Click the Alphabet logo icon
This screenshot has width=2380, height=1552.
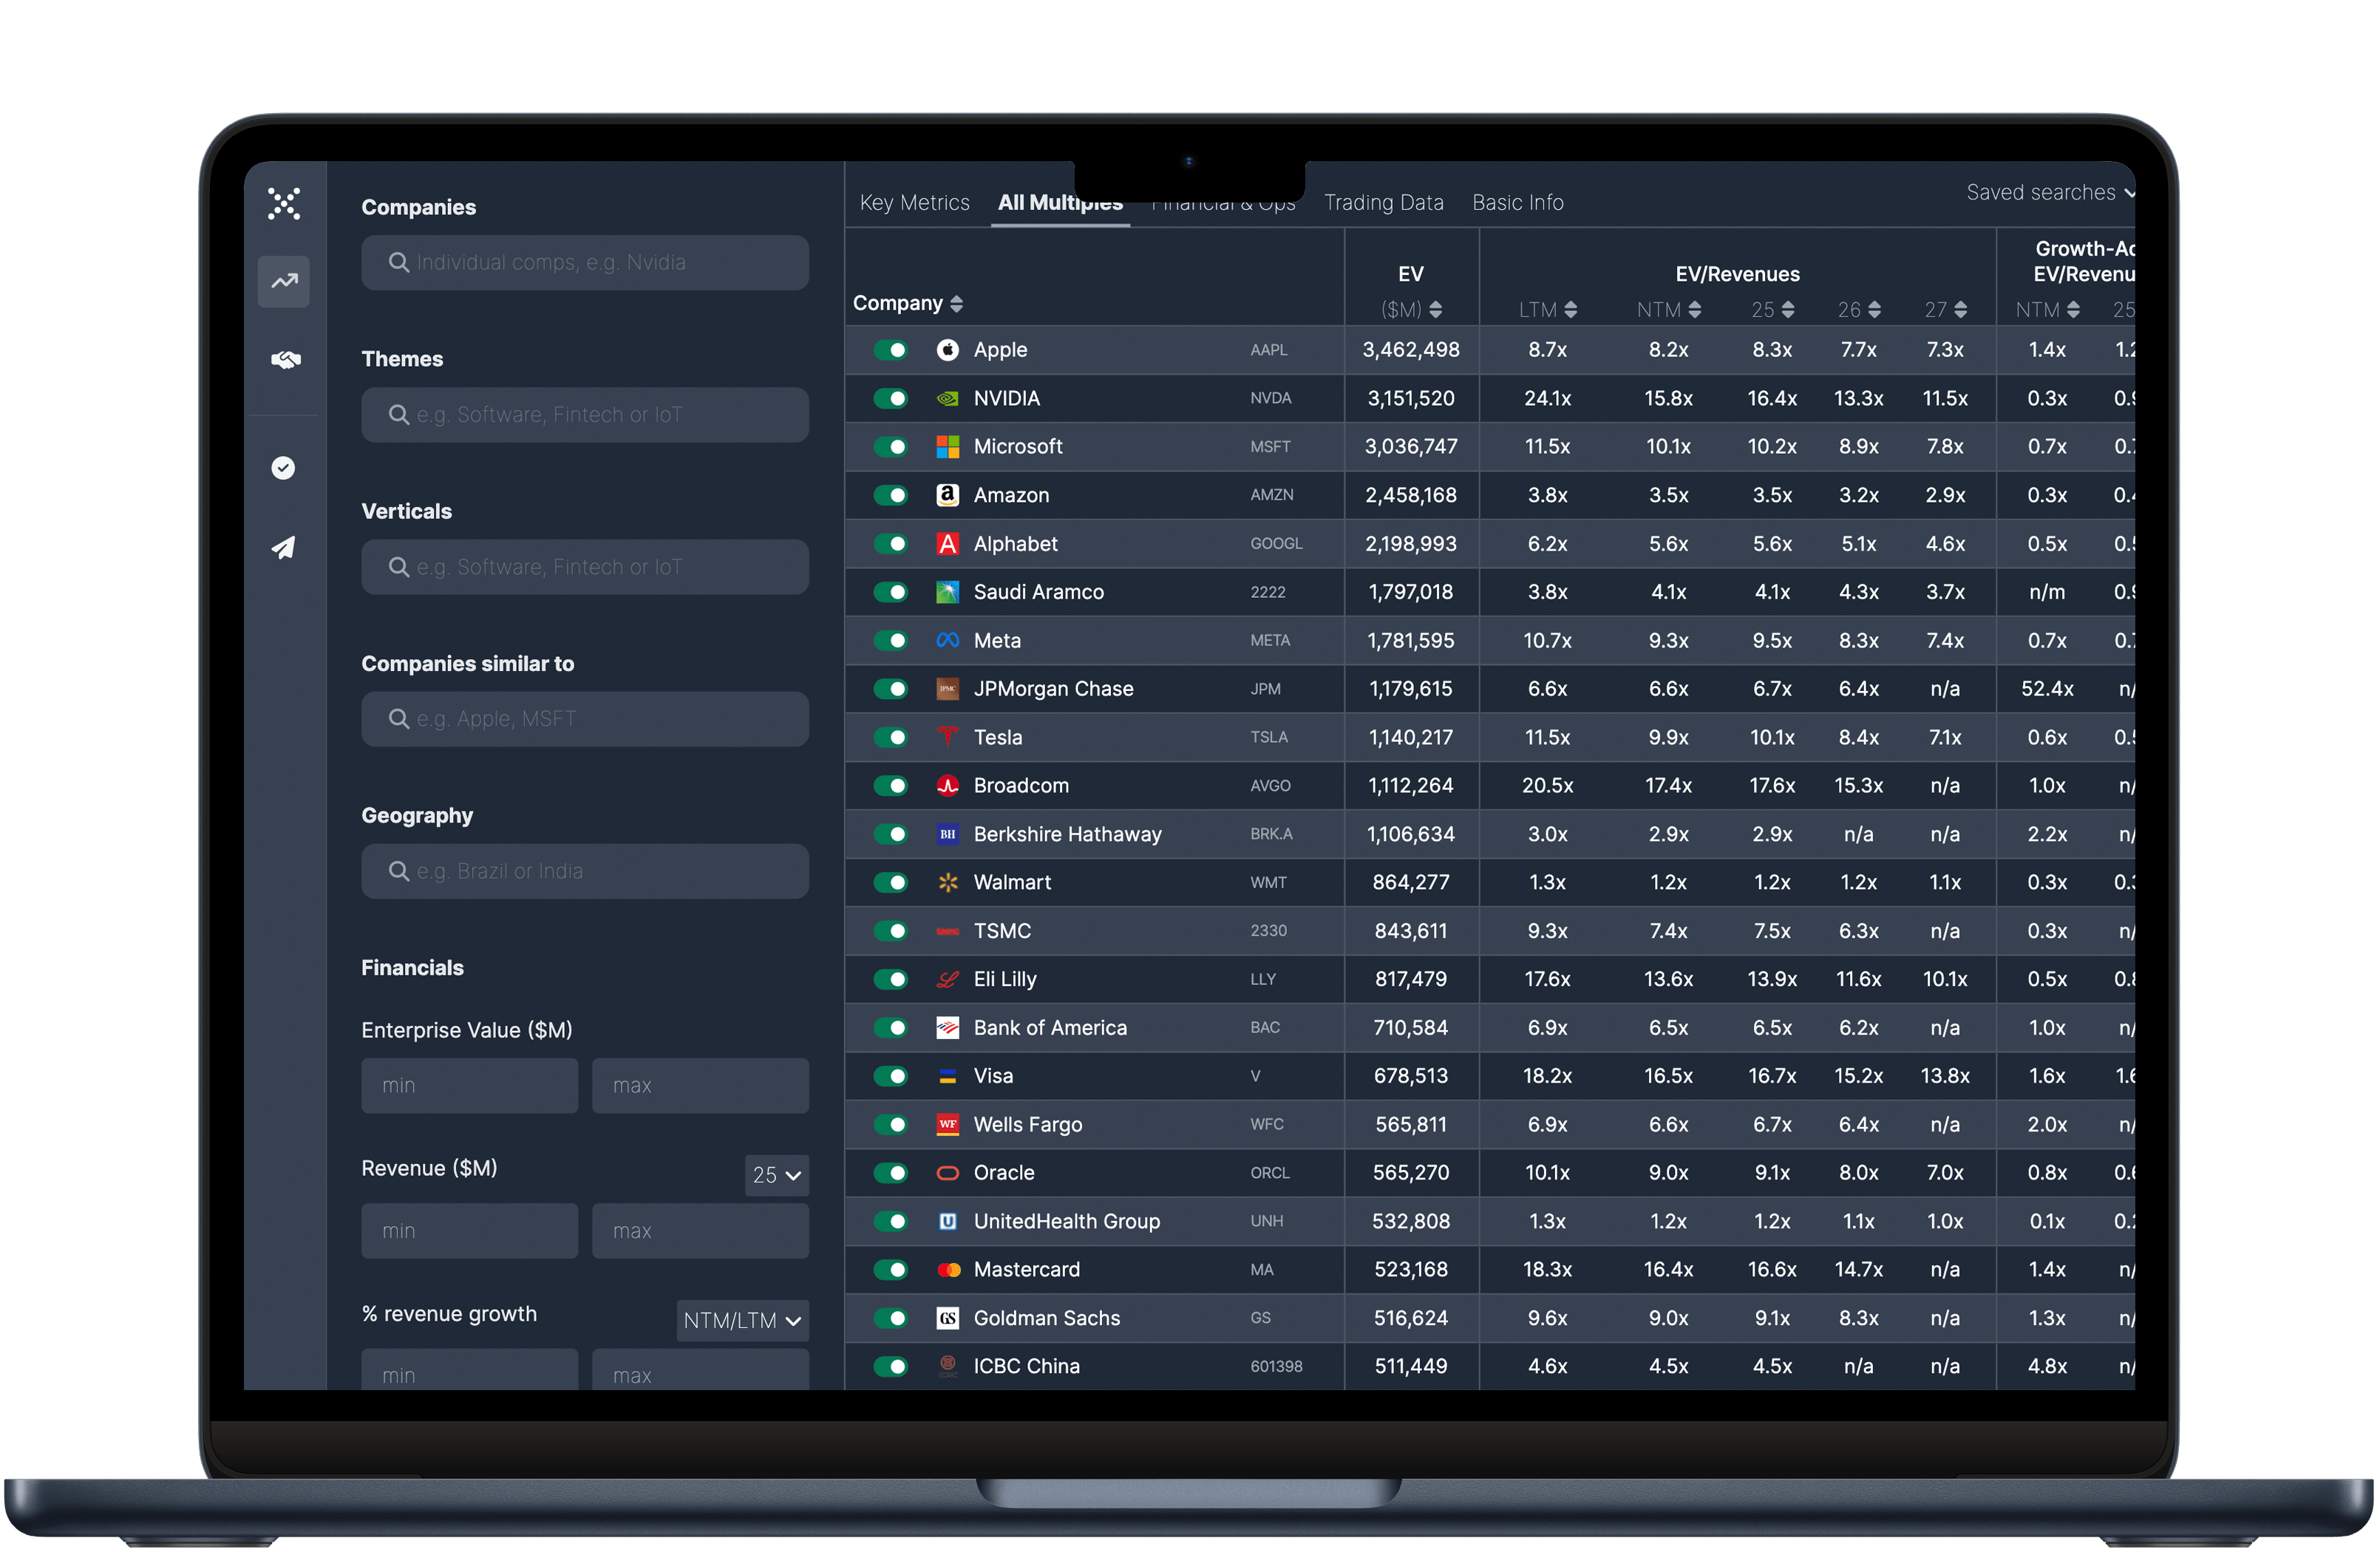click(947, 543)
